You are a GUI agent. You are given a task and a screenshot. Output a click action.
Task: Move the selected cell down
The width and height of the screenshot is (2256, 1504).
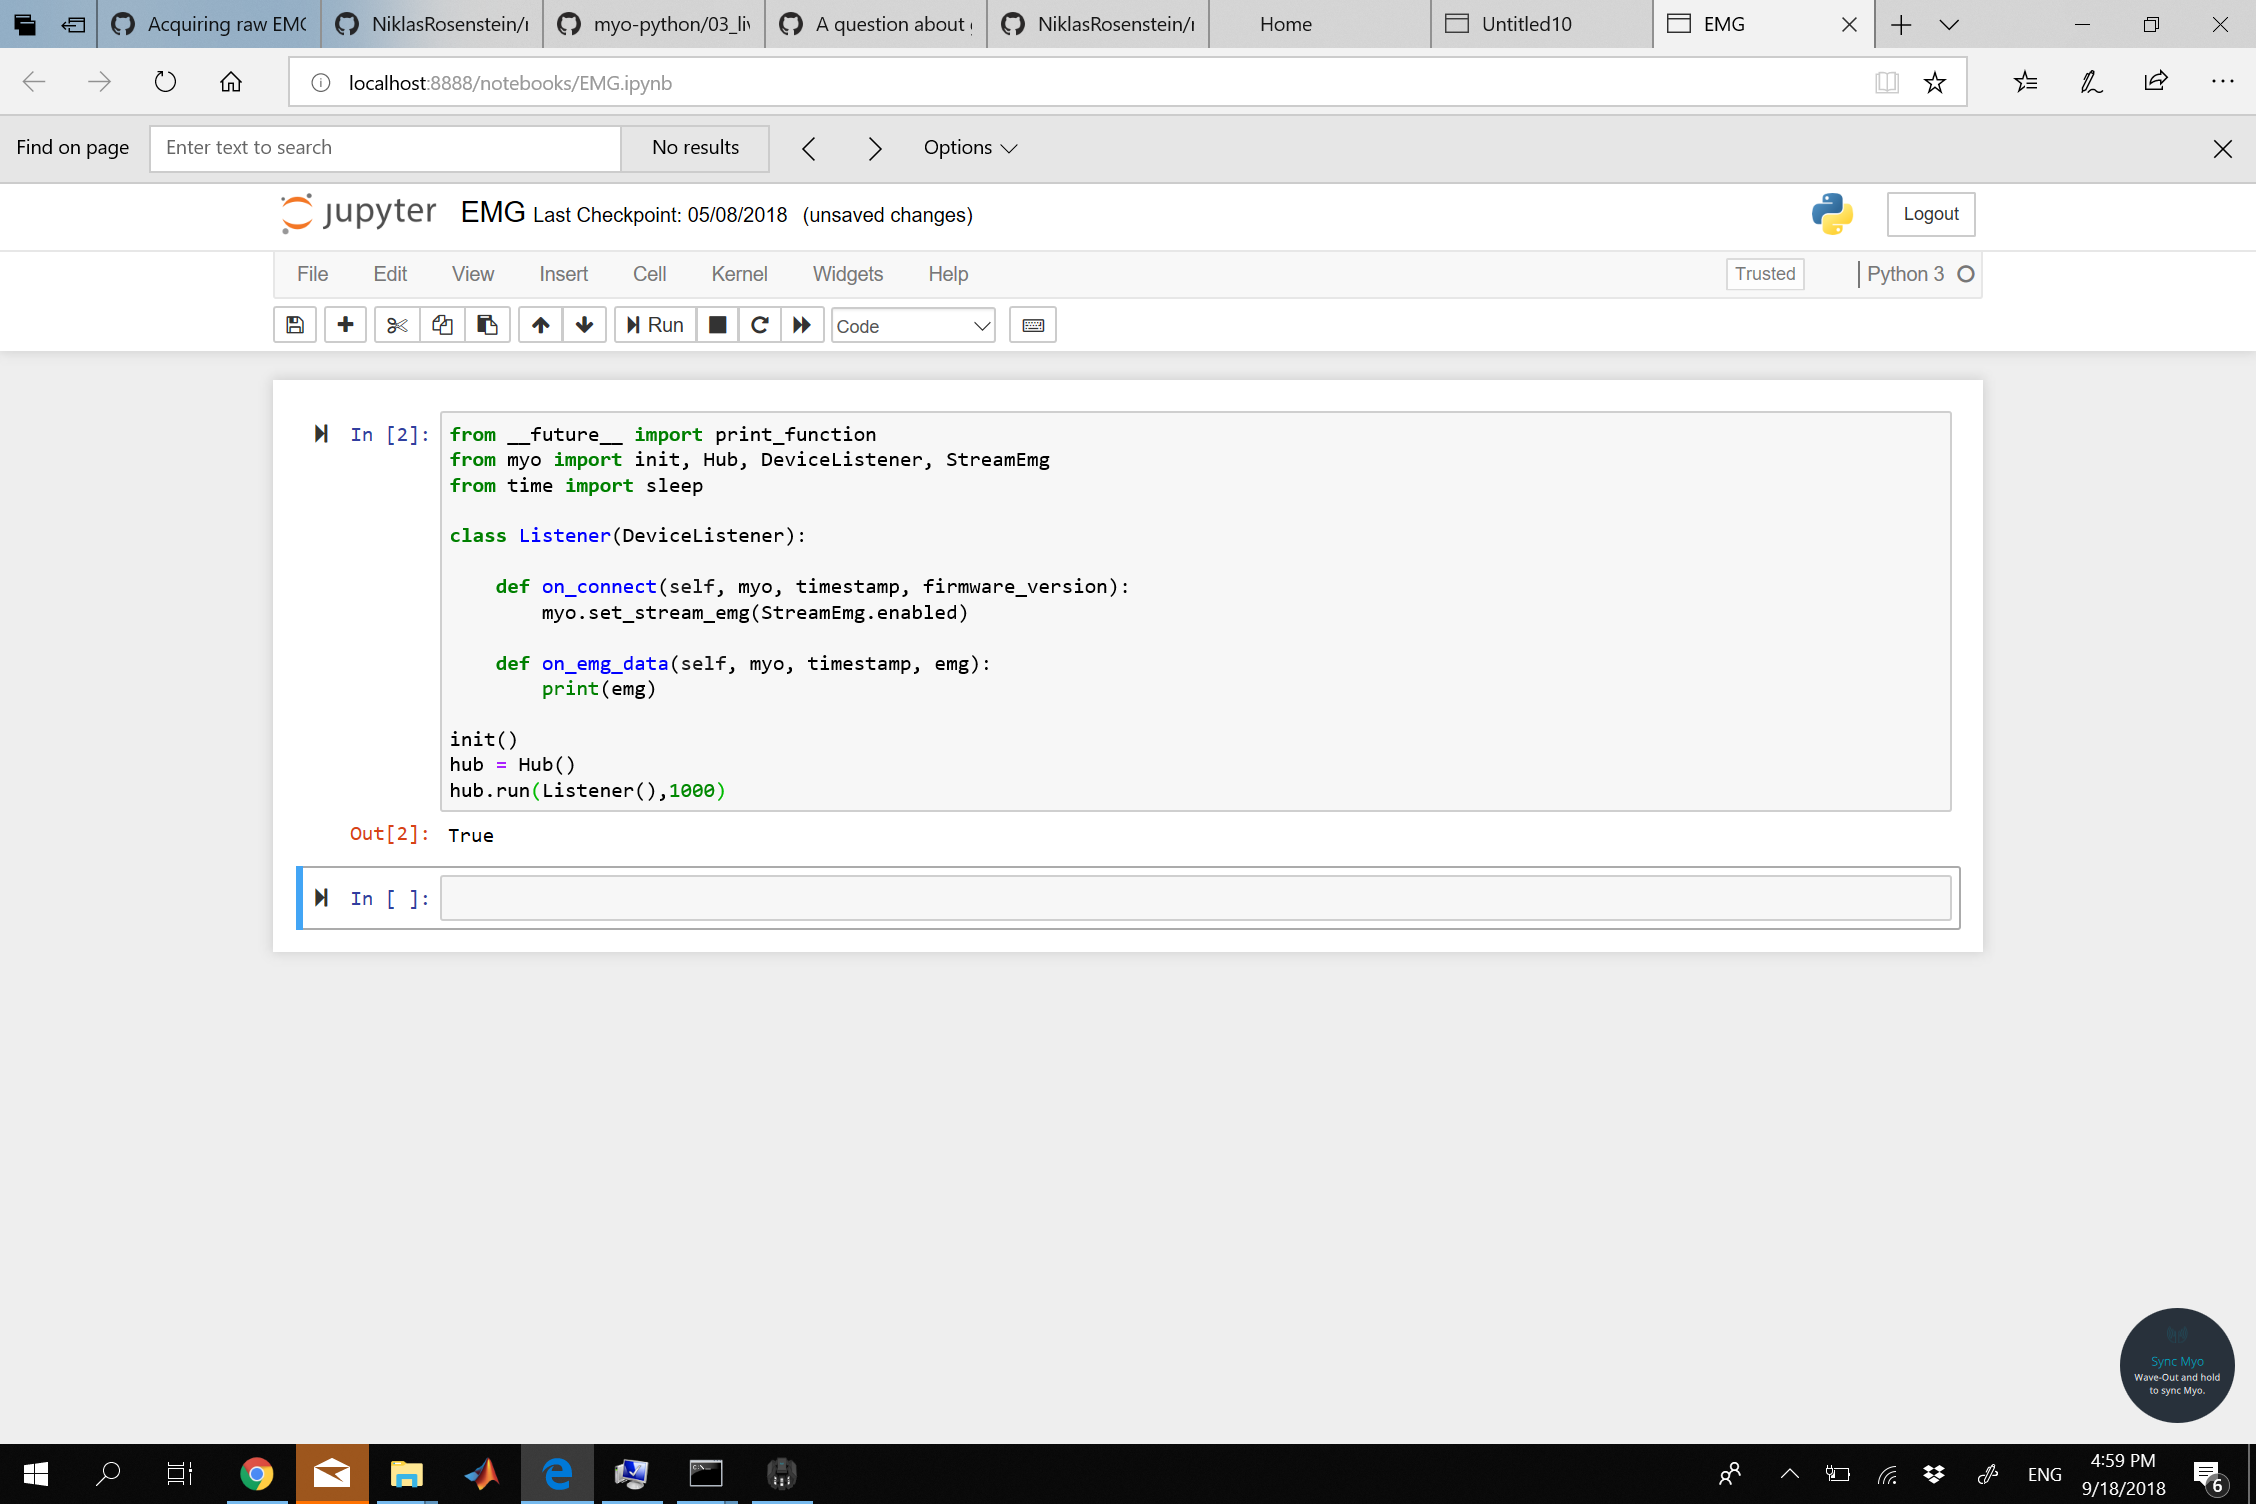(584, 324)
